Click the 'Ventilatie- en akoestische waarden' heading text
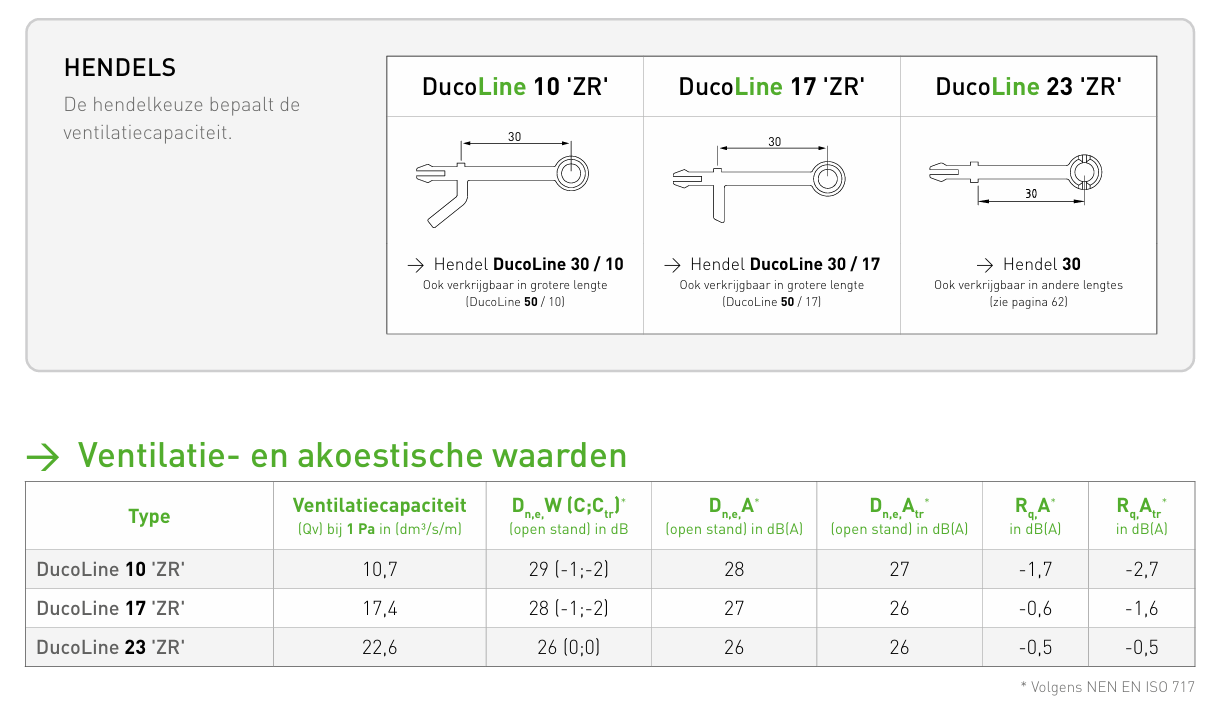1212x703 pixels. (352, 456)
